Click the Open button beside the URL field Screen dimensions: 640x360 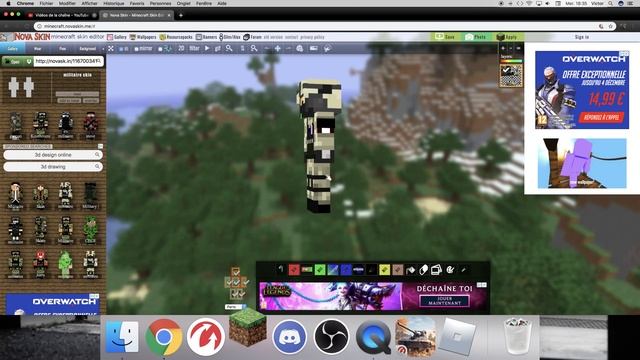[12, 62]
